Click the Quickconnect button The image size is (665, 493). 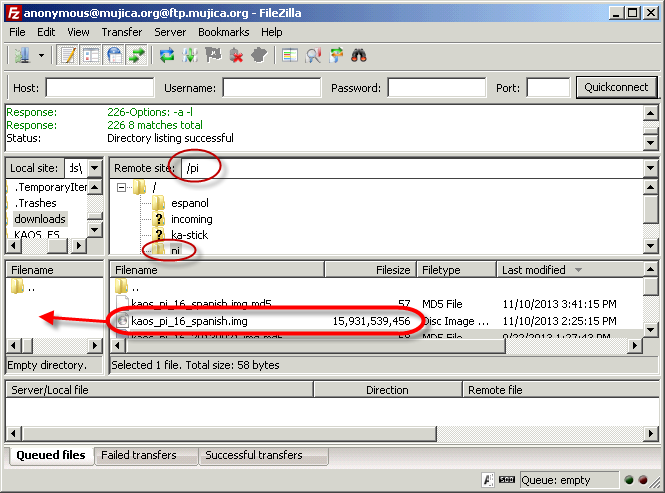click(x=616, y=87)
